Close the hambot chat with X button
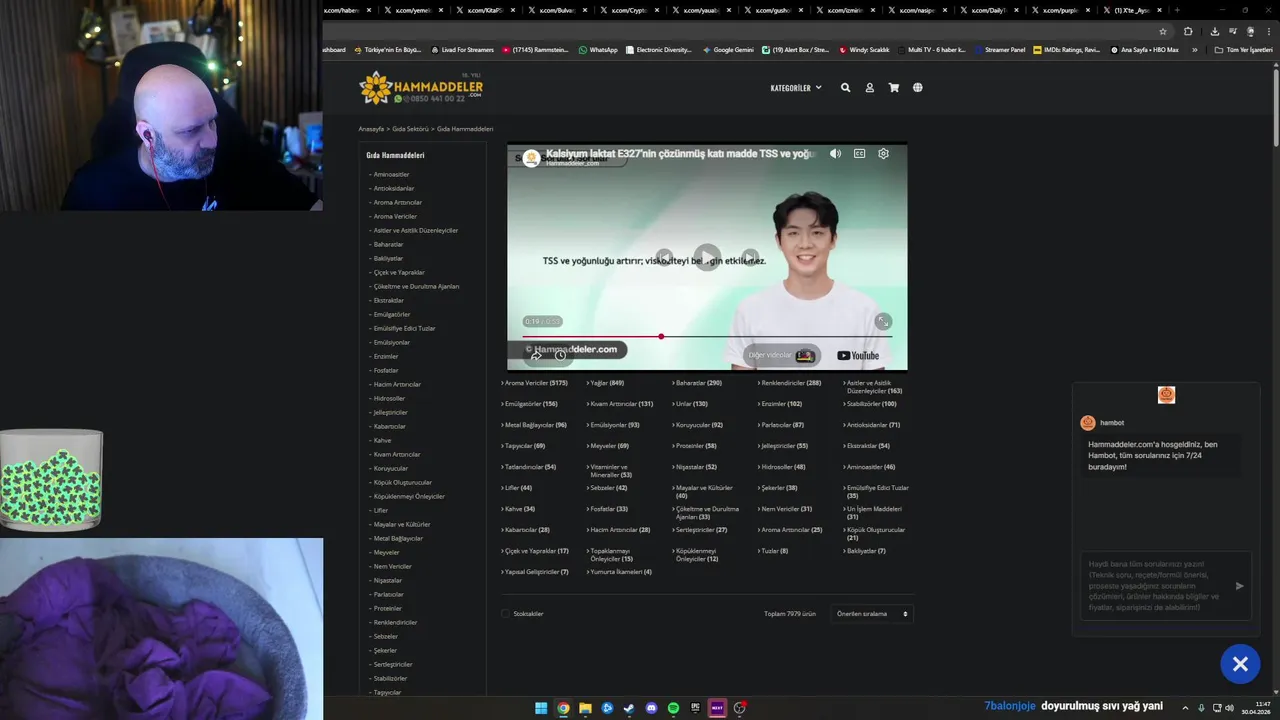 coord(1240,664)
